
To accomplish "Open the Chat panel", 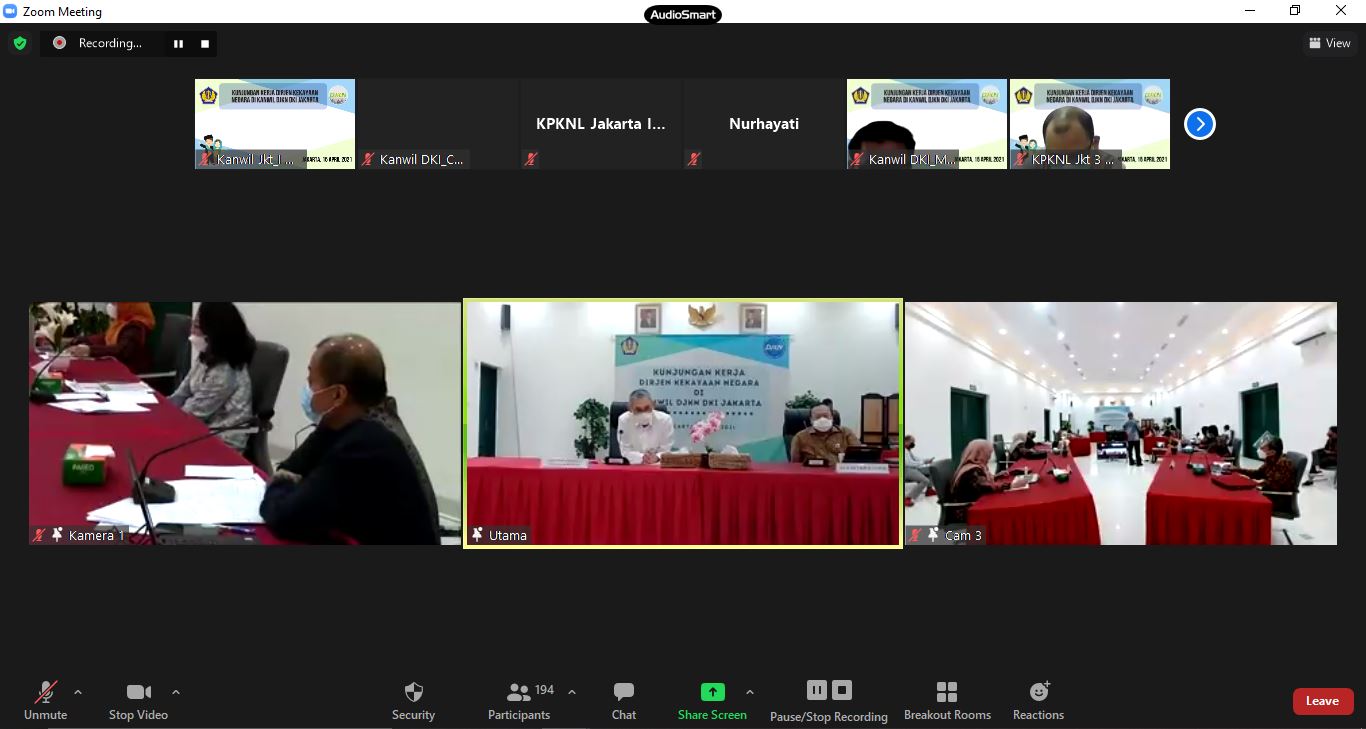I will [624, 700].
